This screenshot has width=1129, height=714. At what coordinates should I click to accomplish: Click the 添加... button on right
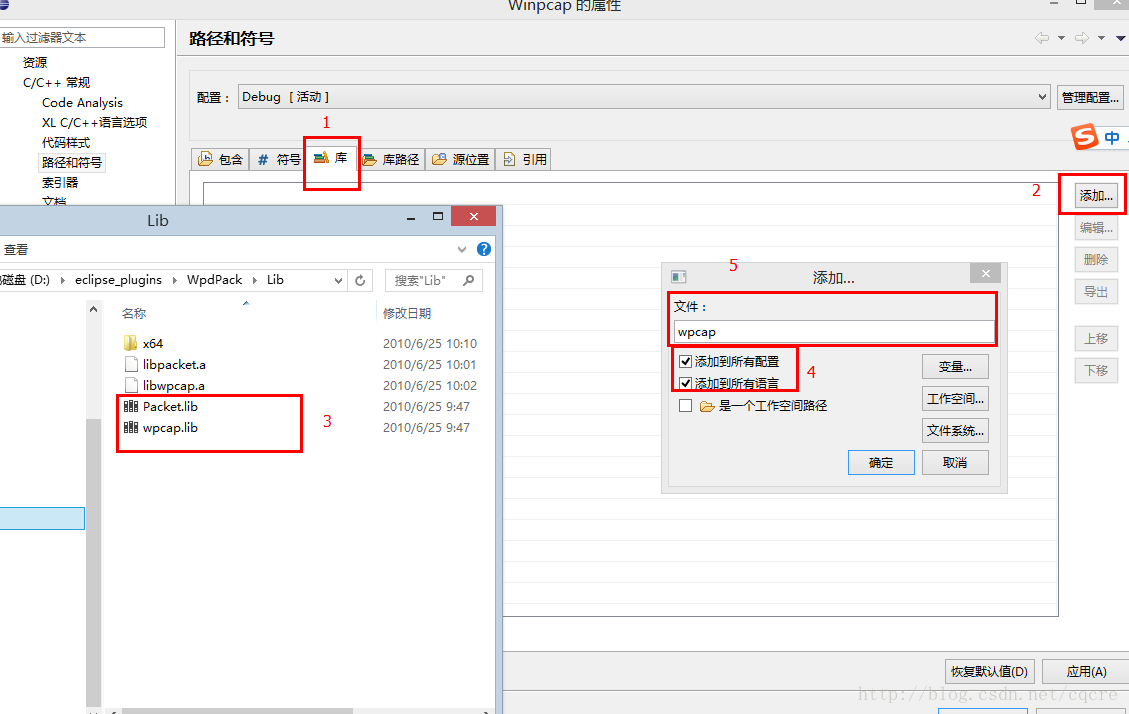(1096, 195)
